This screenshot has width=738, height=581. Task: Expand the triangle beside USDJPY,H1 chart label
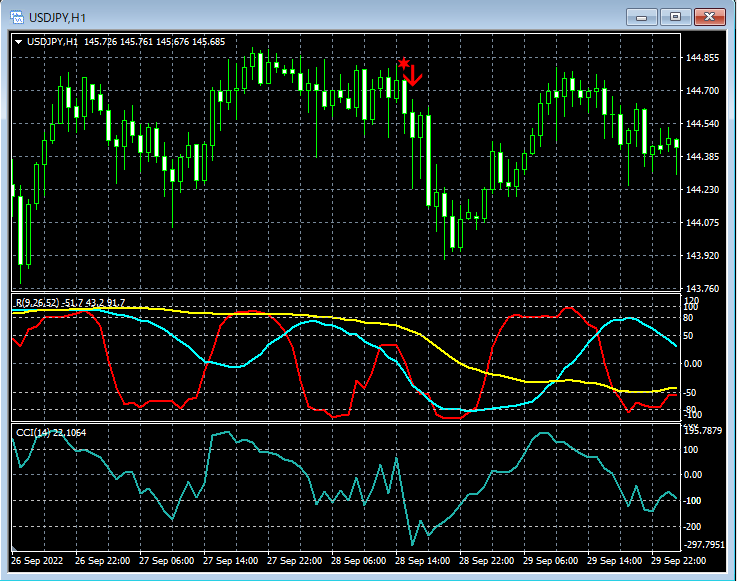click(x=18, y=41)
